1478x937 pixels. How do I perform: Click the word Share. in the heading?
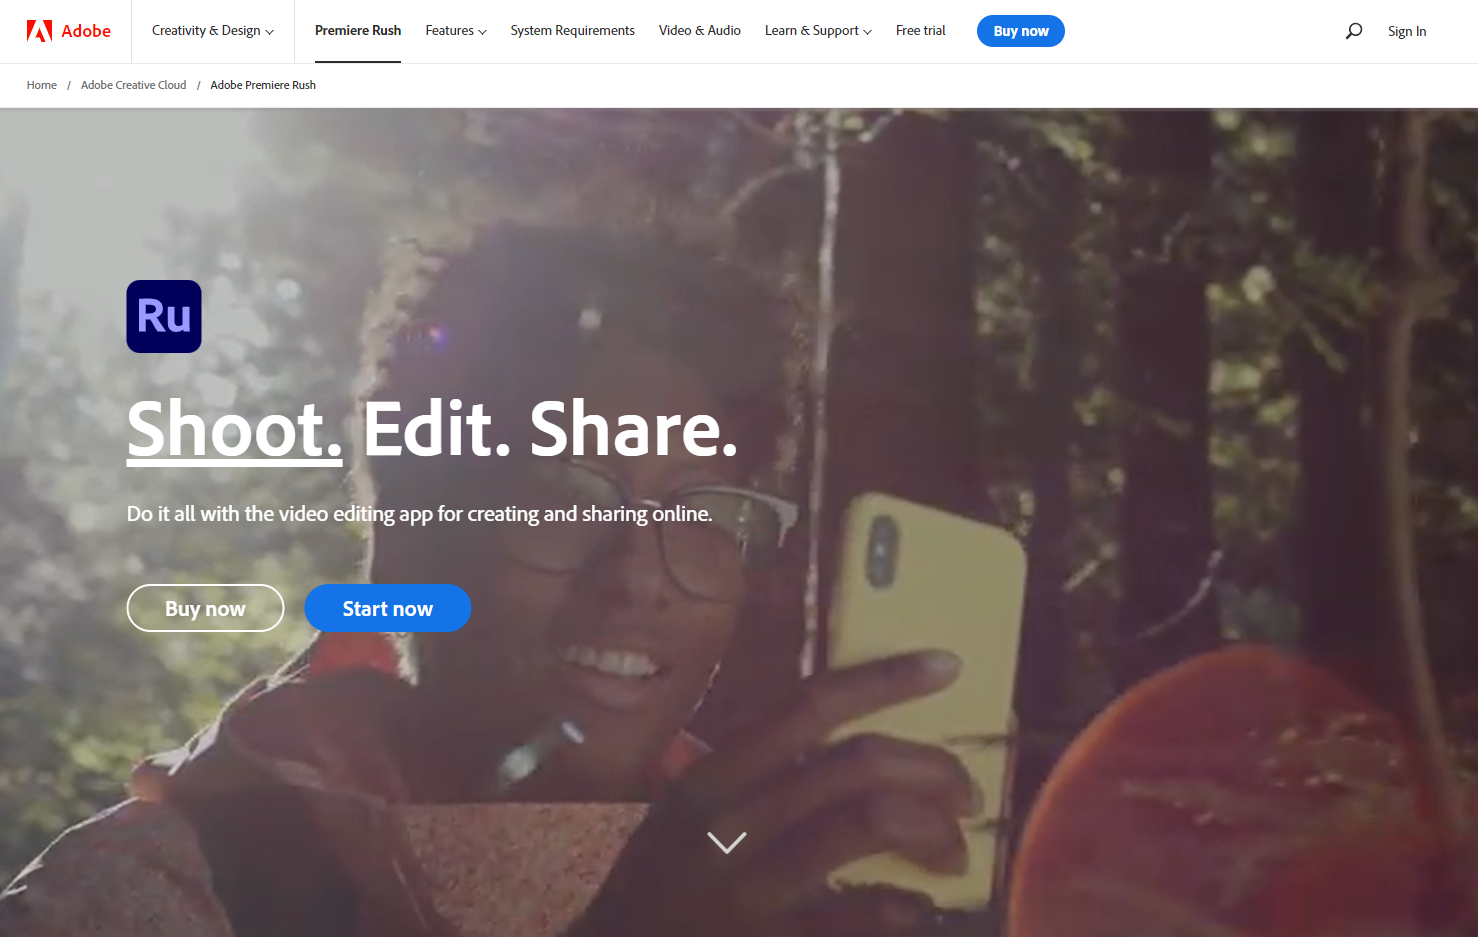[x=634, y=430]
